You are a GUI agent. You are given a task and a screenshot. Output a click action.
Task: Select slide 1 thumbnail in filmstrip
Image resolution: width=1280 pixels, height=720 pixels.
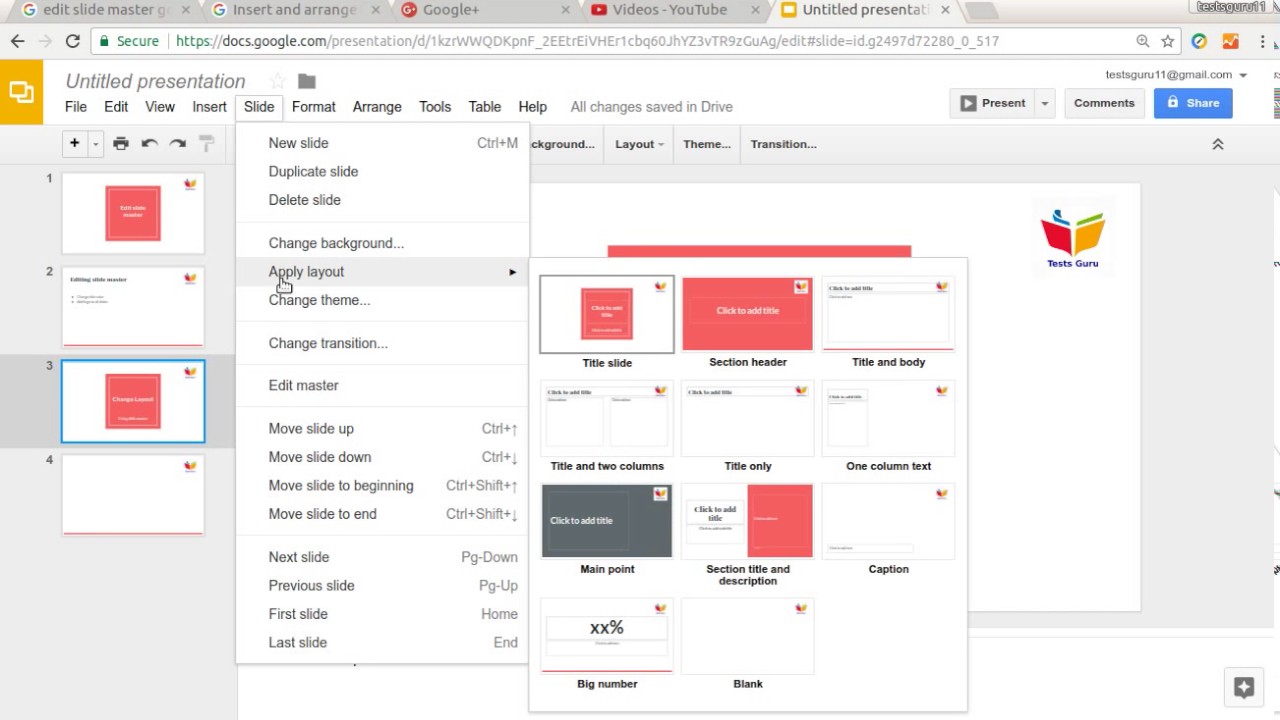(x=133, y=213)
